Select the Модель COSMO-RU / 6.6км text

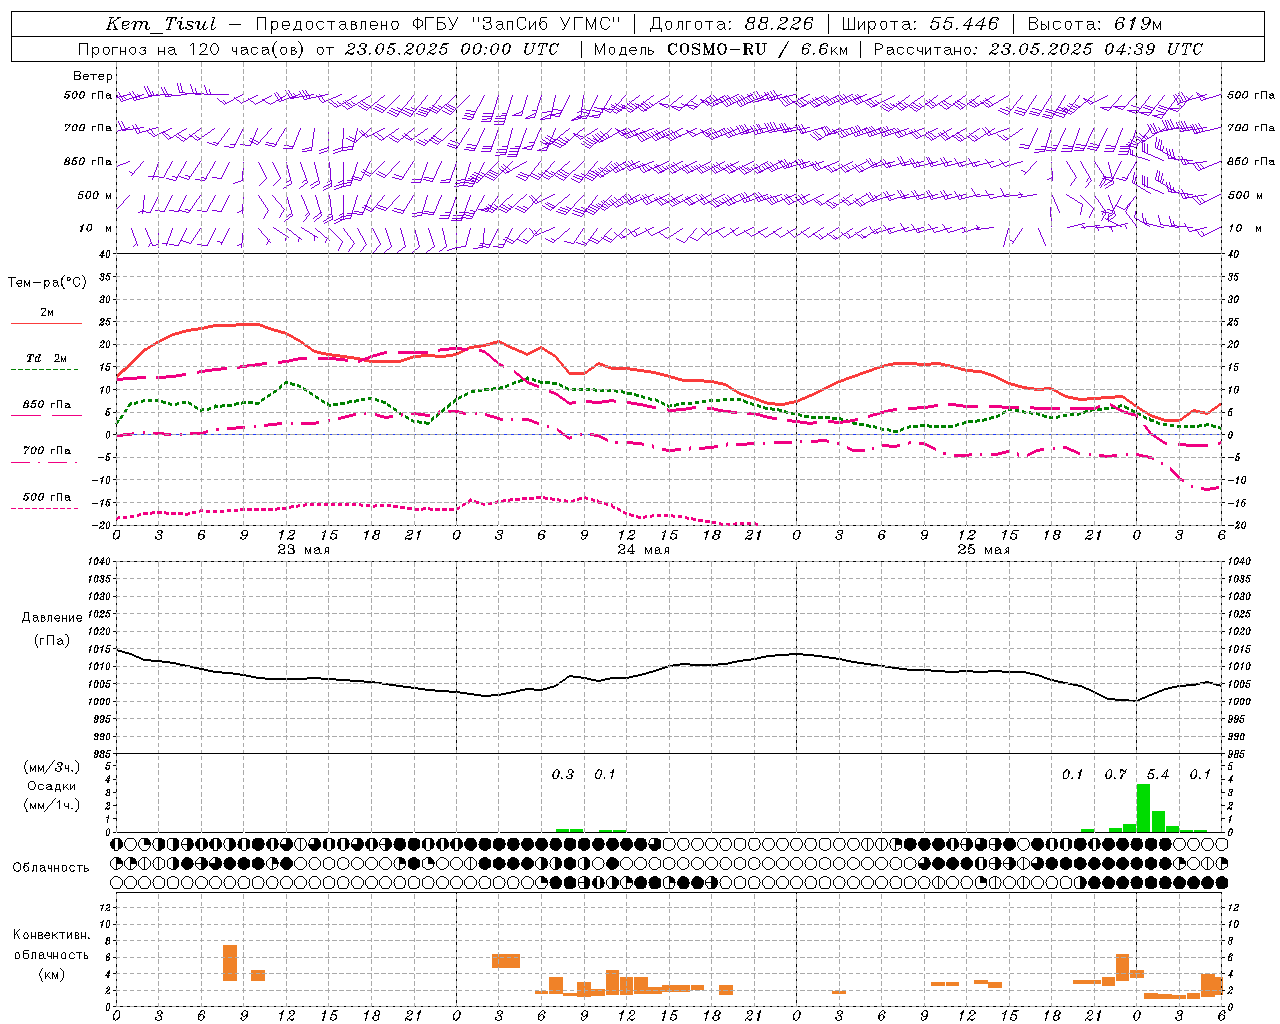(x=720, y=49)
